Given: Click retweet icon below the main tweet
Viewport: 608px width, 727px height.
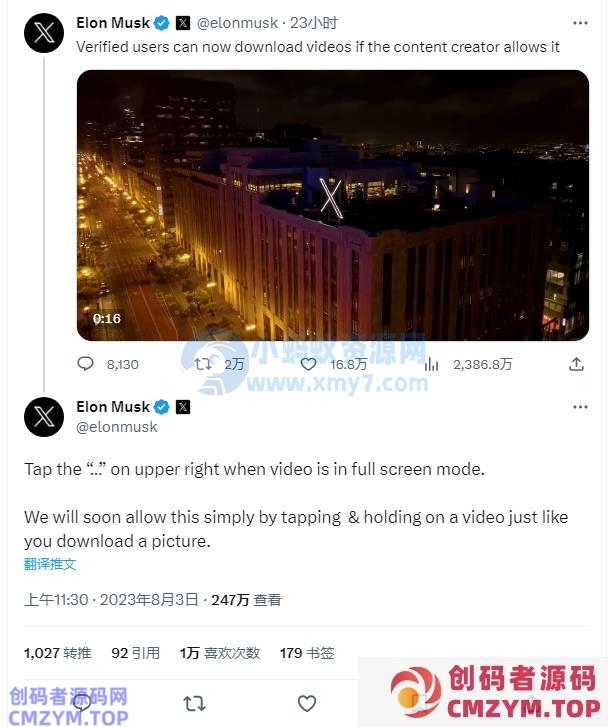Looking at the screenshot, I should point(194,703).
